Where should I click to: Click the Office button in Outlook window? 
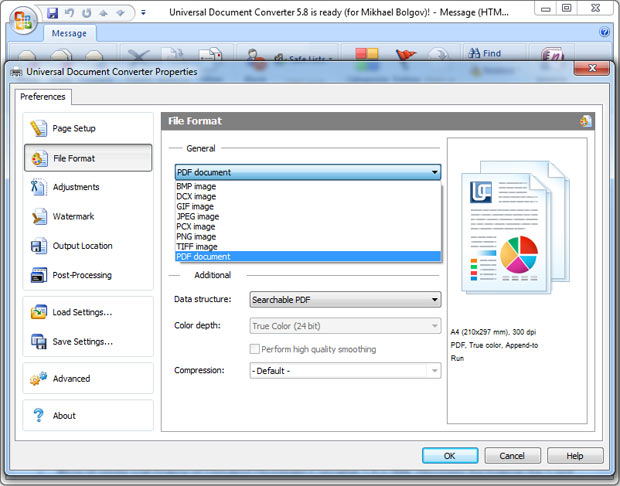(23, 20)
